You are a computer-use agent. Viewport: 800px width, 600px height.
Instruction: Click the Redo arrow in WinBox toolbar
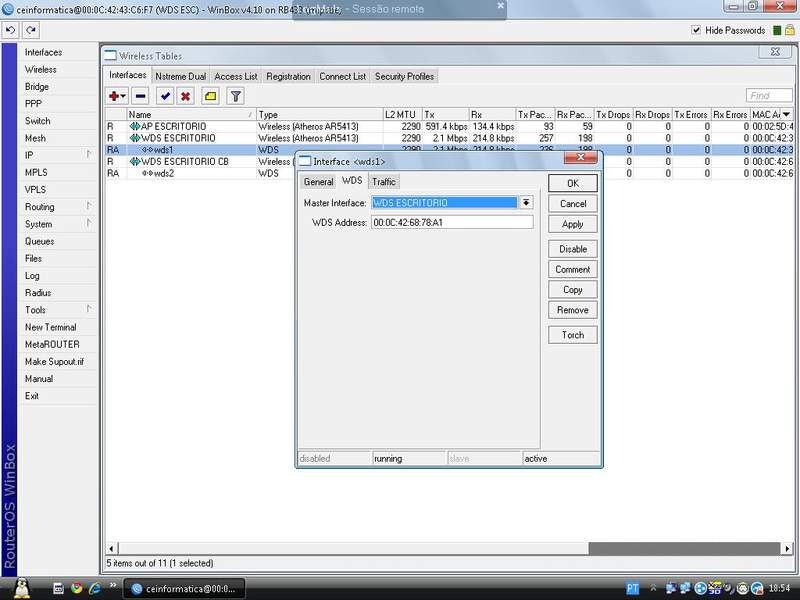click(31, 31)
